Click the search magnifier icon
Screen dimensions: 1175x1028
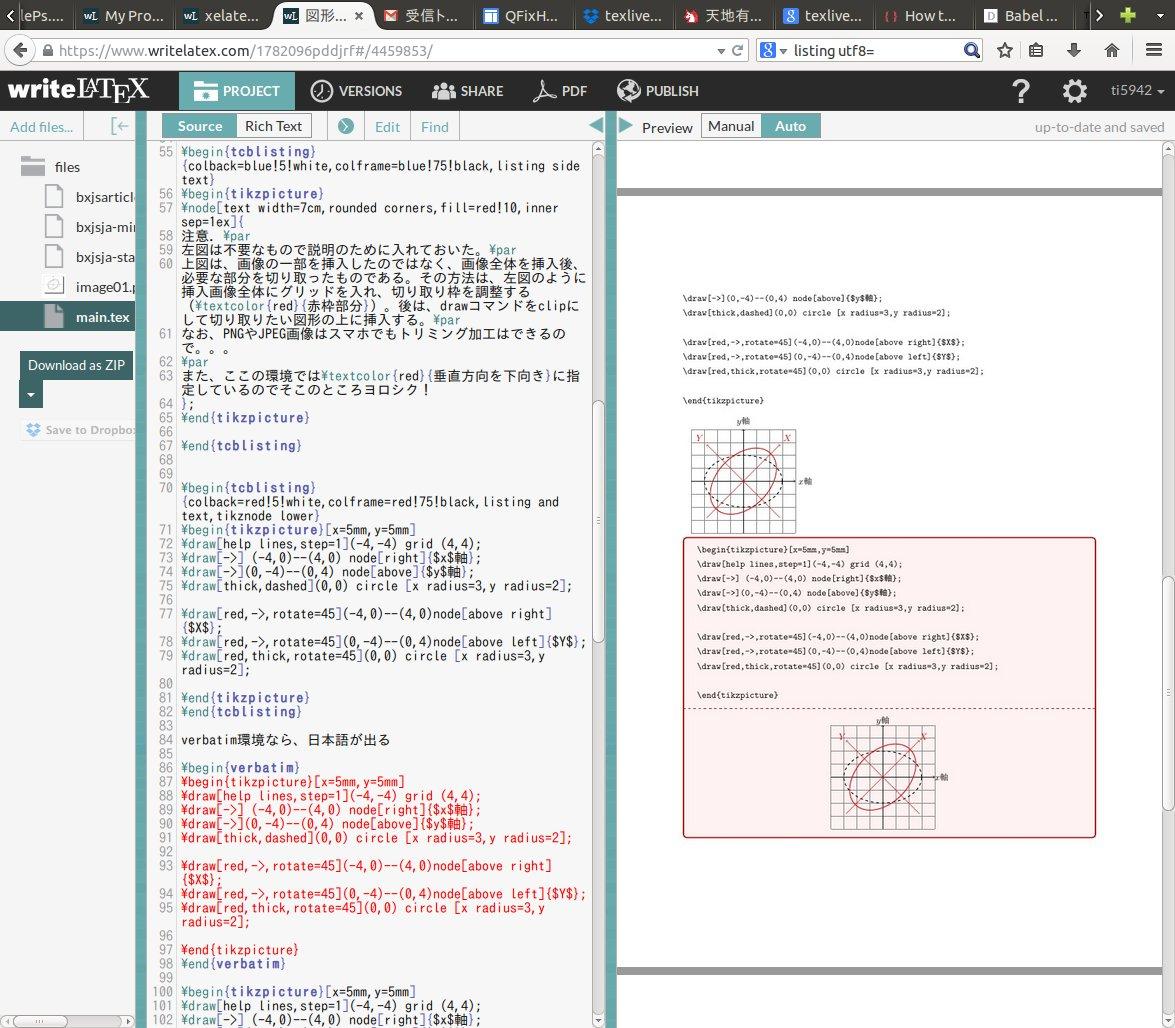coord(971,50)
